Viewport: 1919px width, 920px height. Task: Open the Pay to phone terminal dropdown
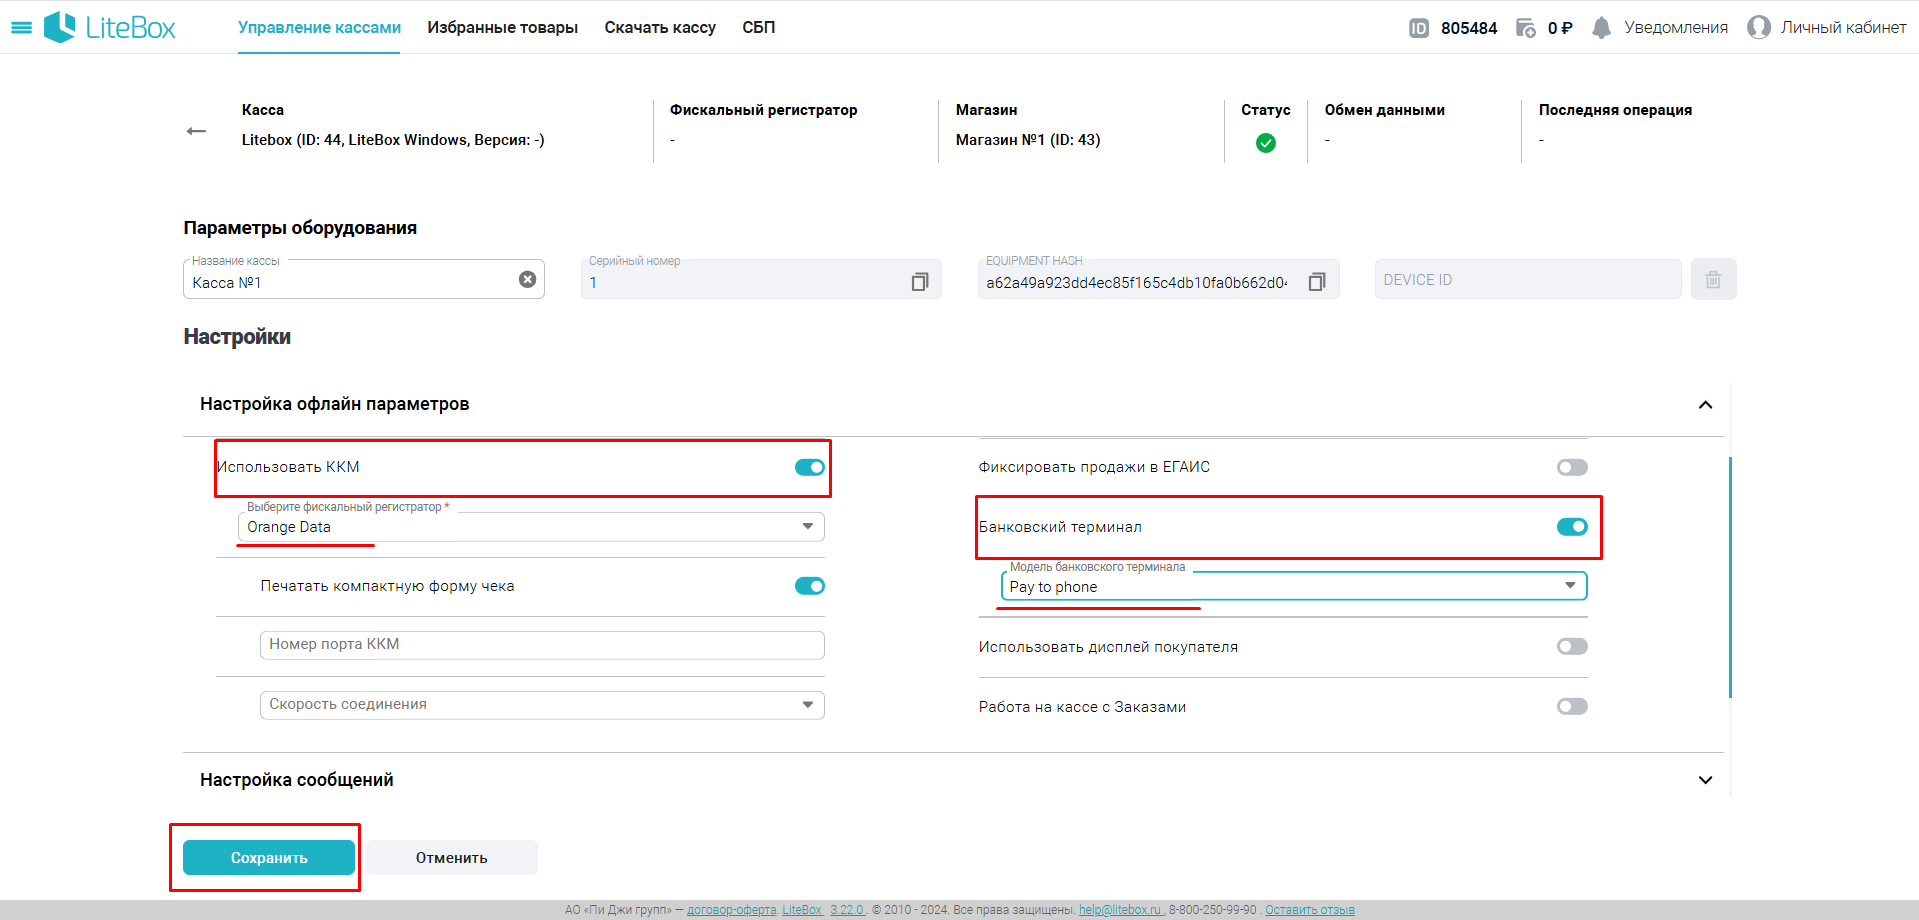click(1294, 586)
